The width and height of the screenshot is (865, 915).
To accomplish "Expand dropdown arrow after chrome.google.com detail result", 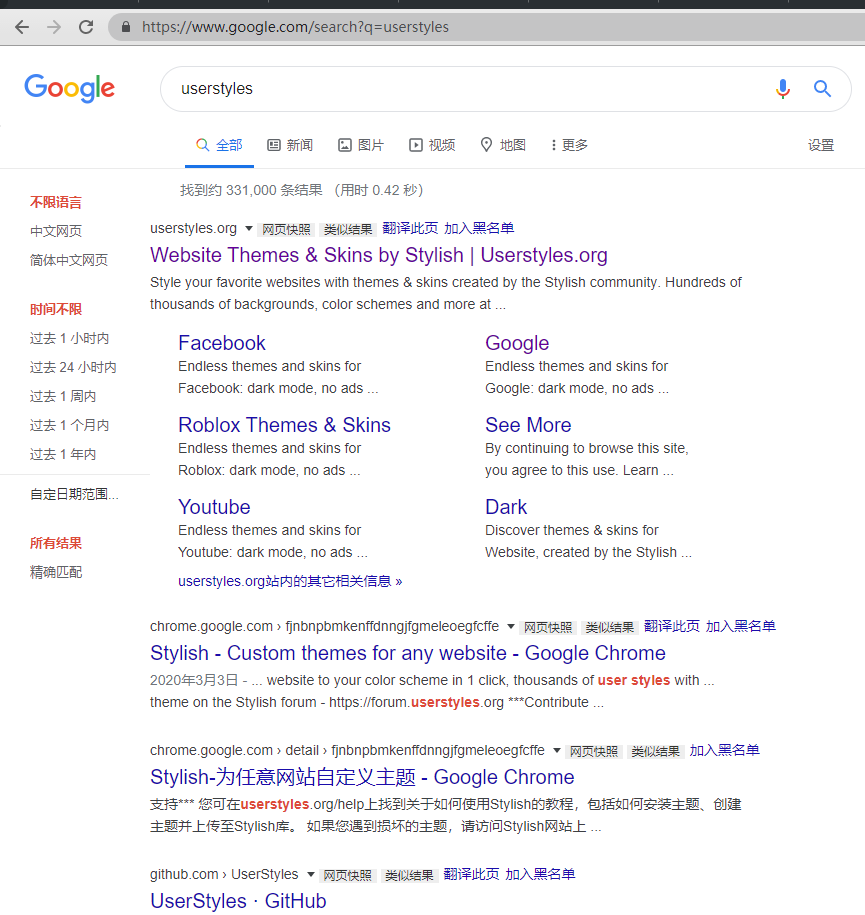I will 556,750.
